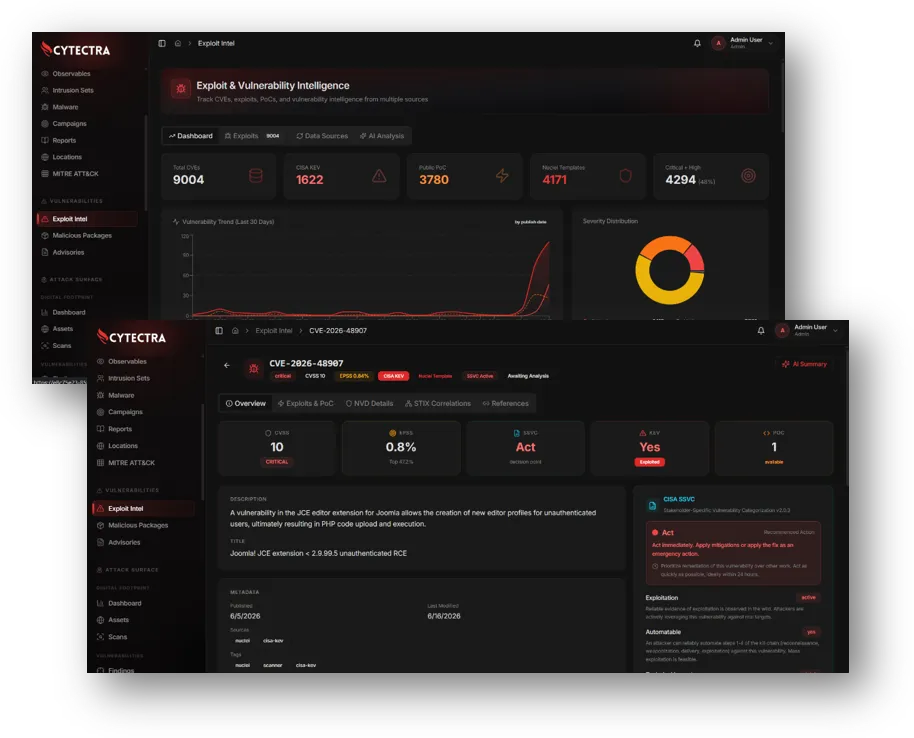The image size is (914, 738).
Task: Click the 'active' badge beside Exploitation
Action: coord(808,598)
